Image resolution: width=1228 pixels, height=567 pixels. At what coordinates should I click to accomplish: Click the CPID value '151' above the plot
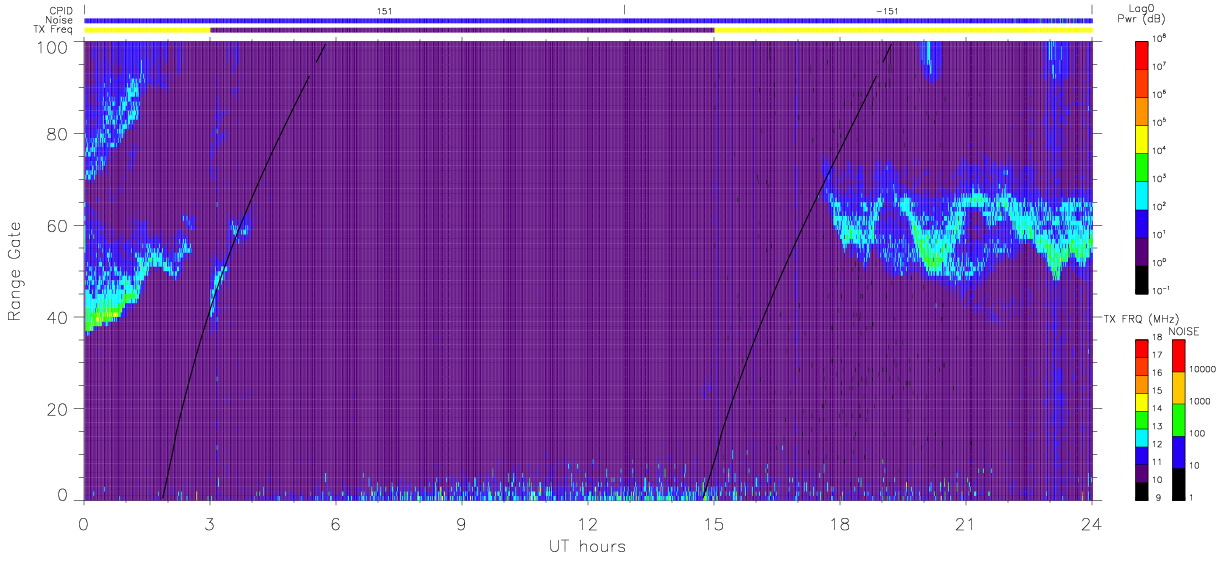coord(384,10)
